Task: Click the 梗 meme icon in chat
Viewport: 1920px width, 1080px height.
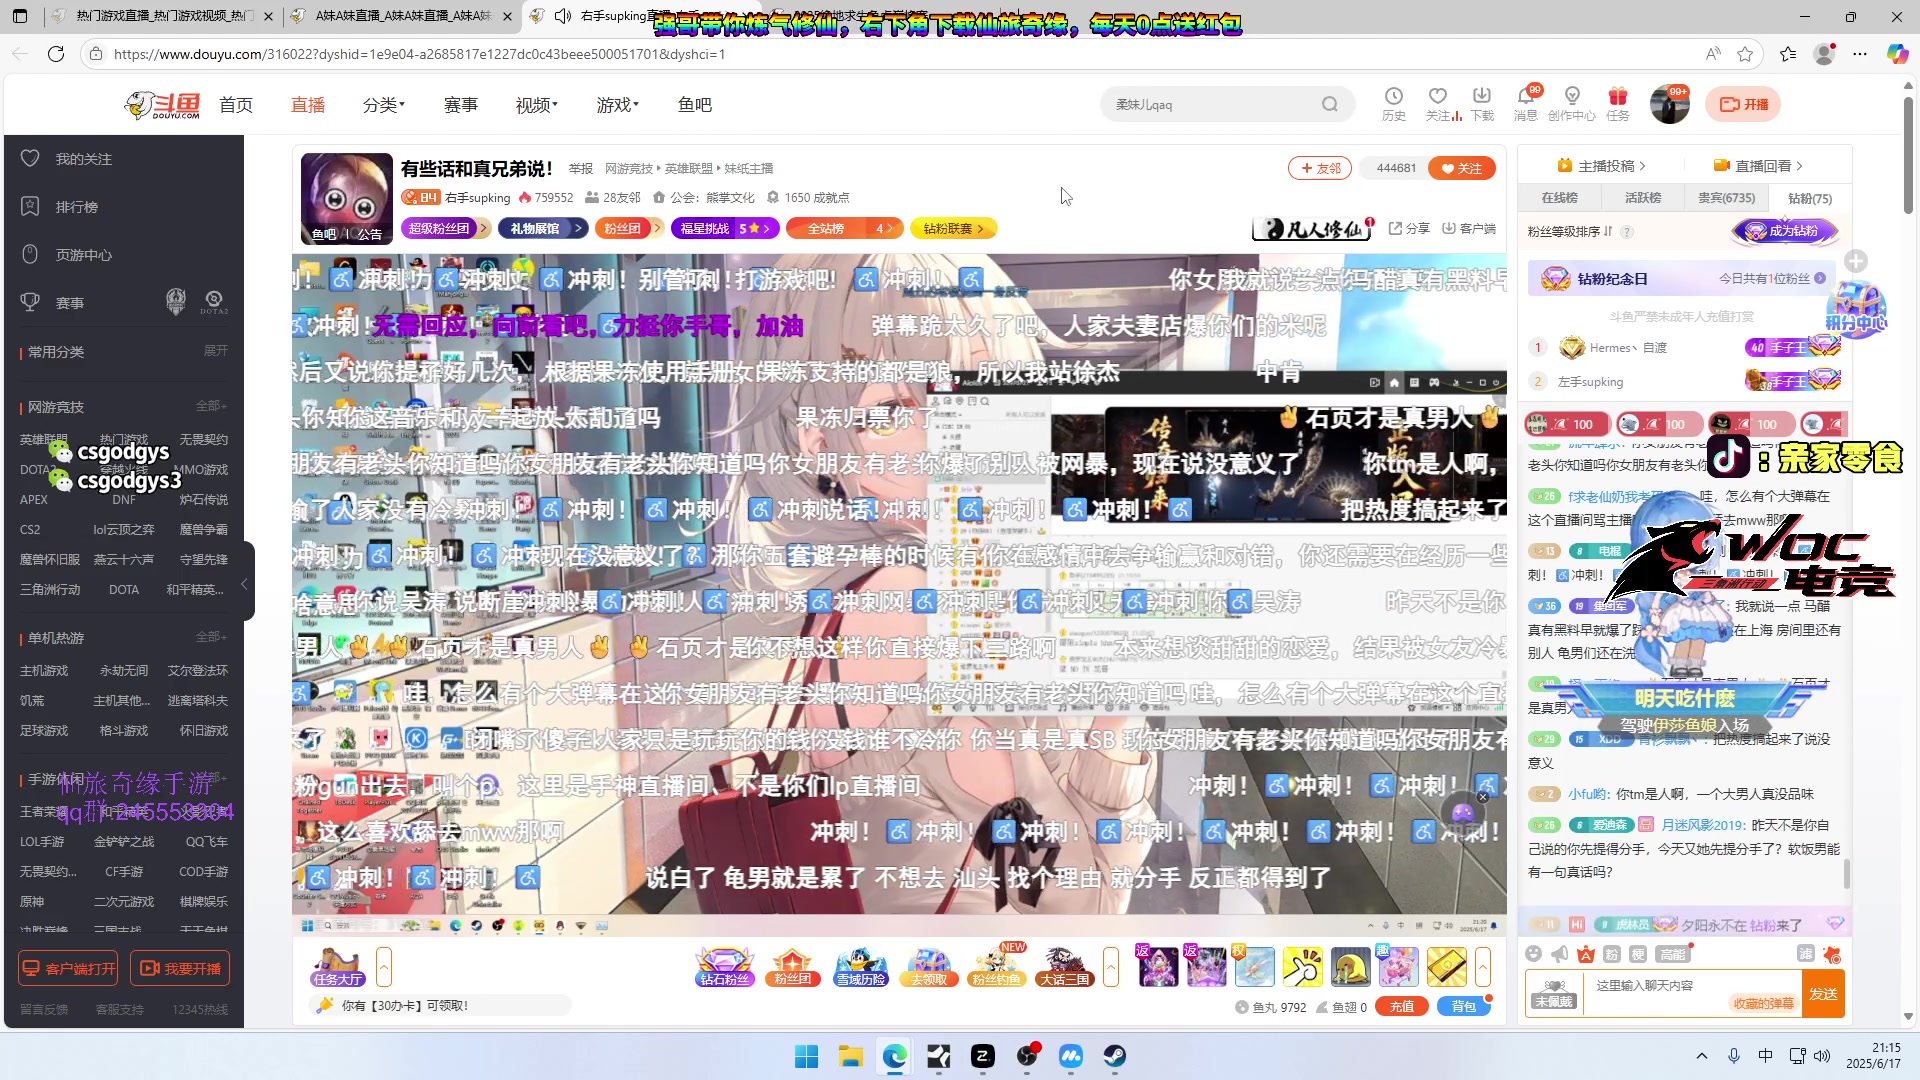Action: click(1638, 954)
